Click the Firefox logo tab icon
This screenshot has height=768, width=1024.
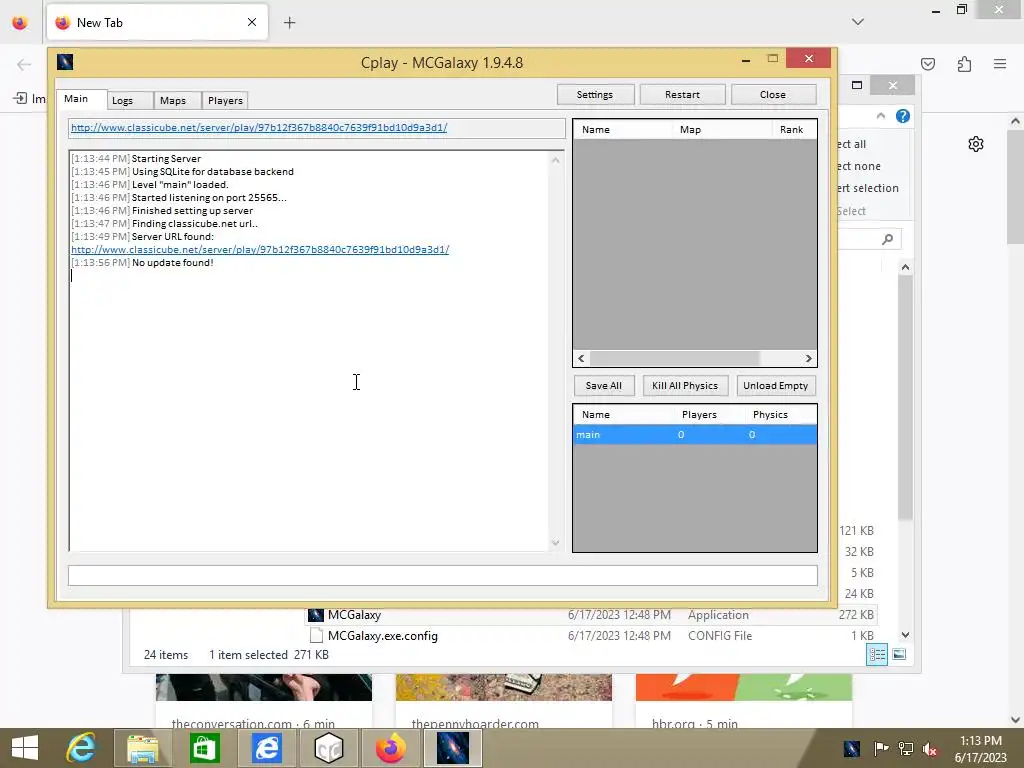click(x=20, y=22)
